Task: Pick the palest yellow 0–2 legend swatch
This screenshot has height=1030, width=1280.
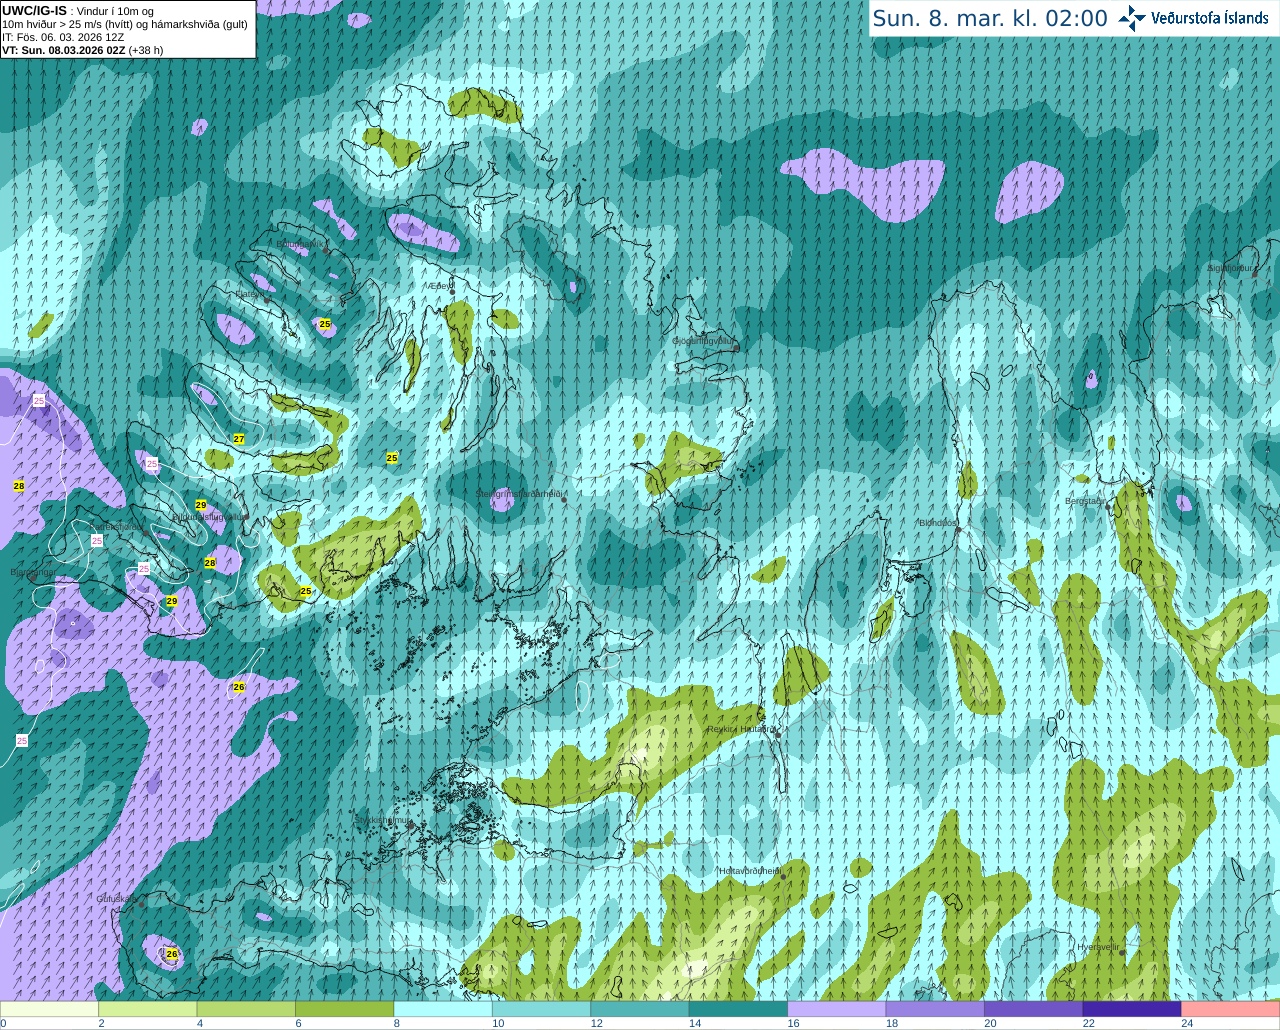Action: coord(49,1009)
